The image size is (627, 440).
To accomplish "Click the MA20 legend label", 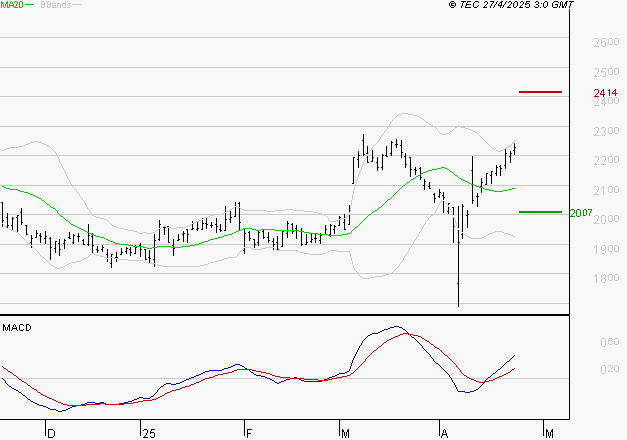I will pyautogui.click(x=12, y=5).
